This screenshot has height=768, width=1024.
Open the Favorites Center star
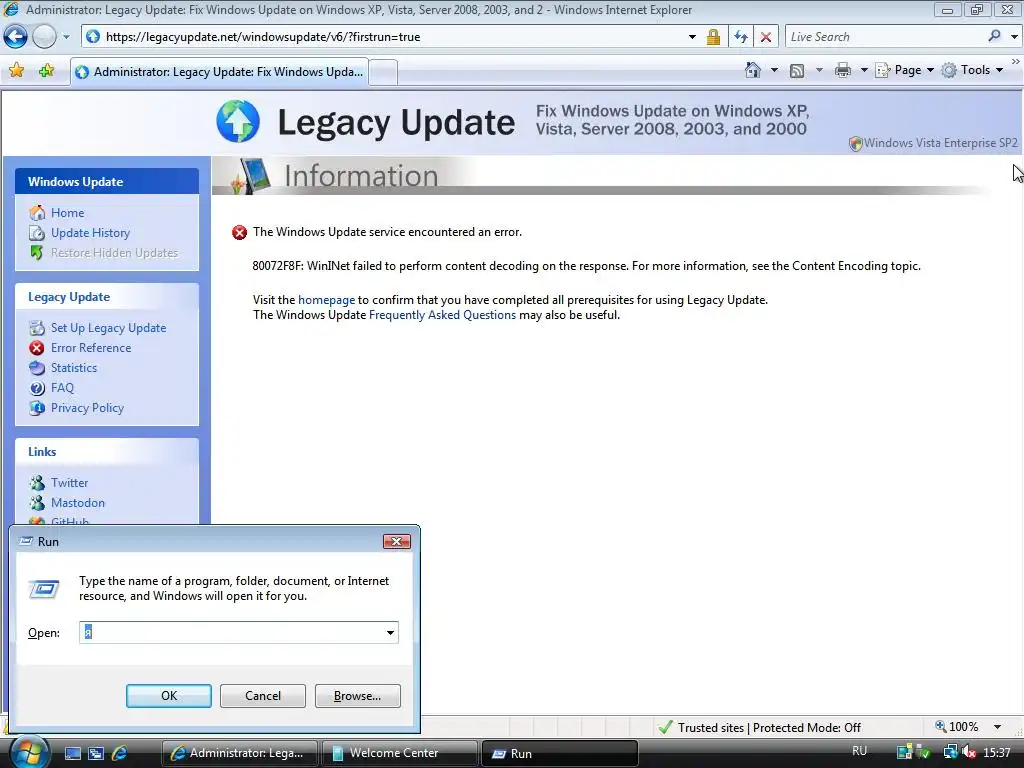click(x=16, y=71)
